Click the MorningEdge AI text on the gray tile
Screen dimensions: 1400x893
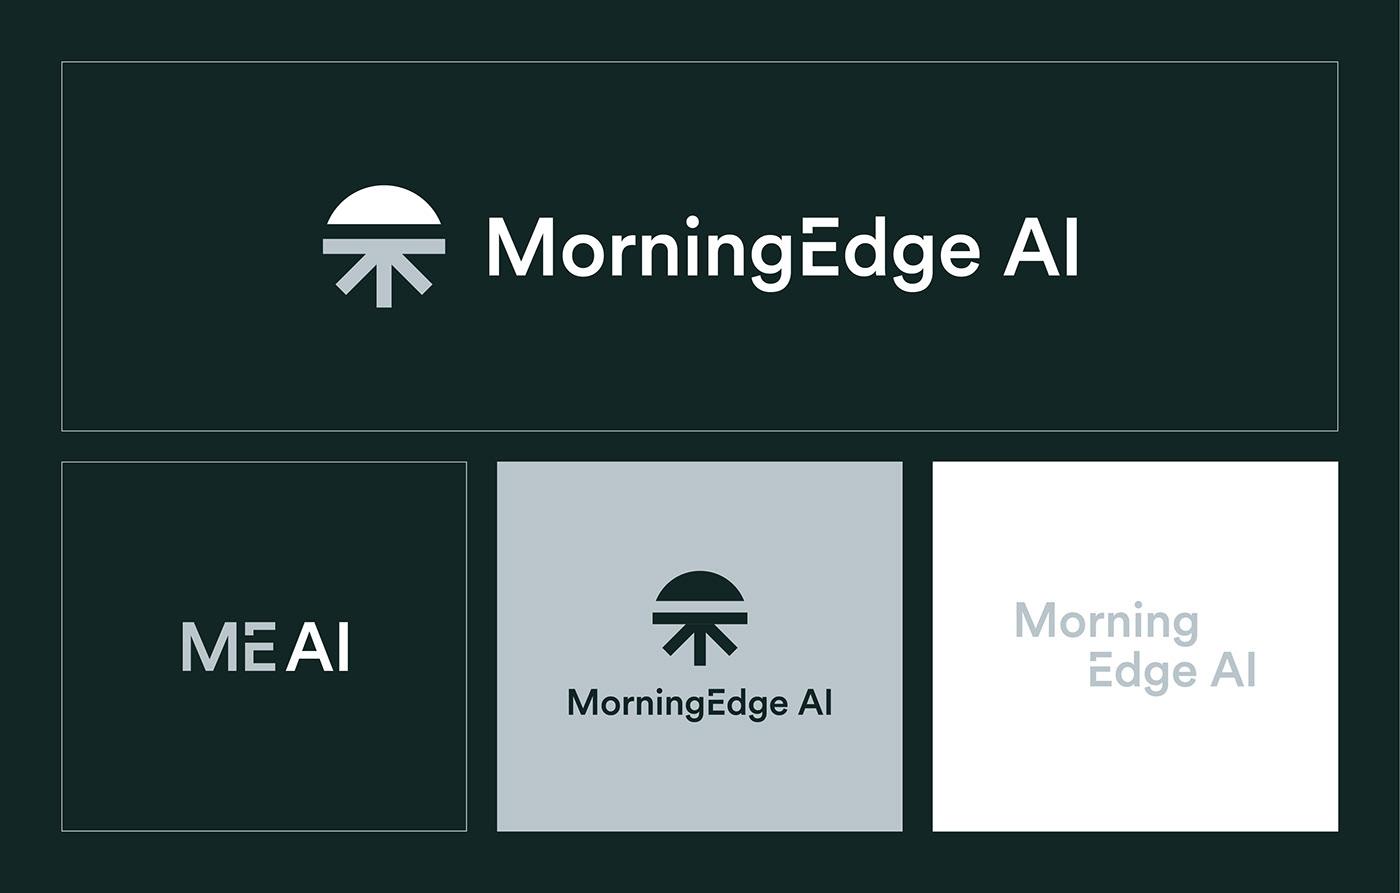700,703
